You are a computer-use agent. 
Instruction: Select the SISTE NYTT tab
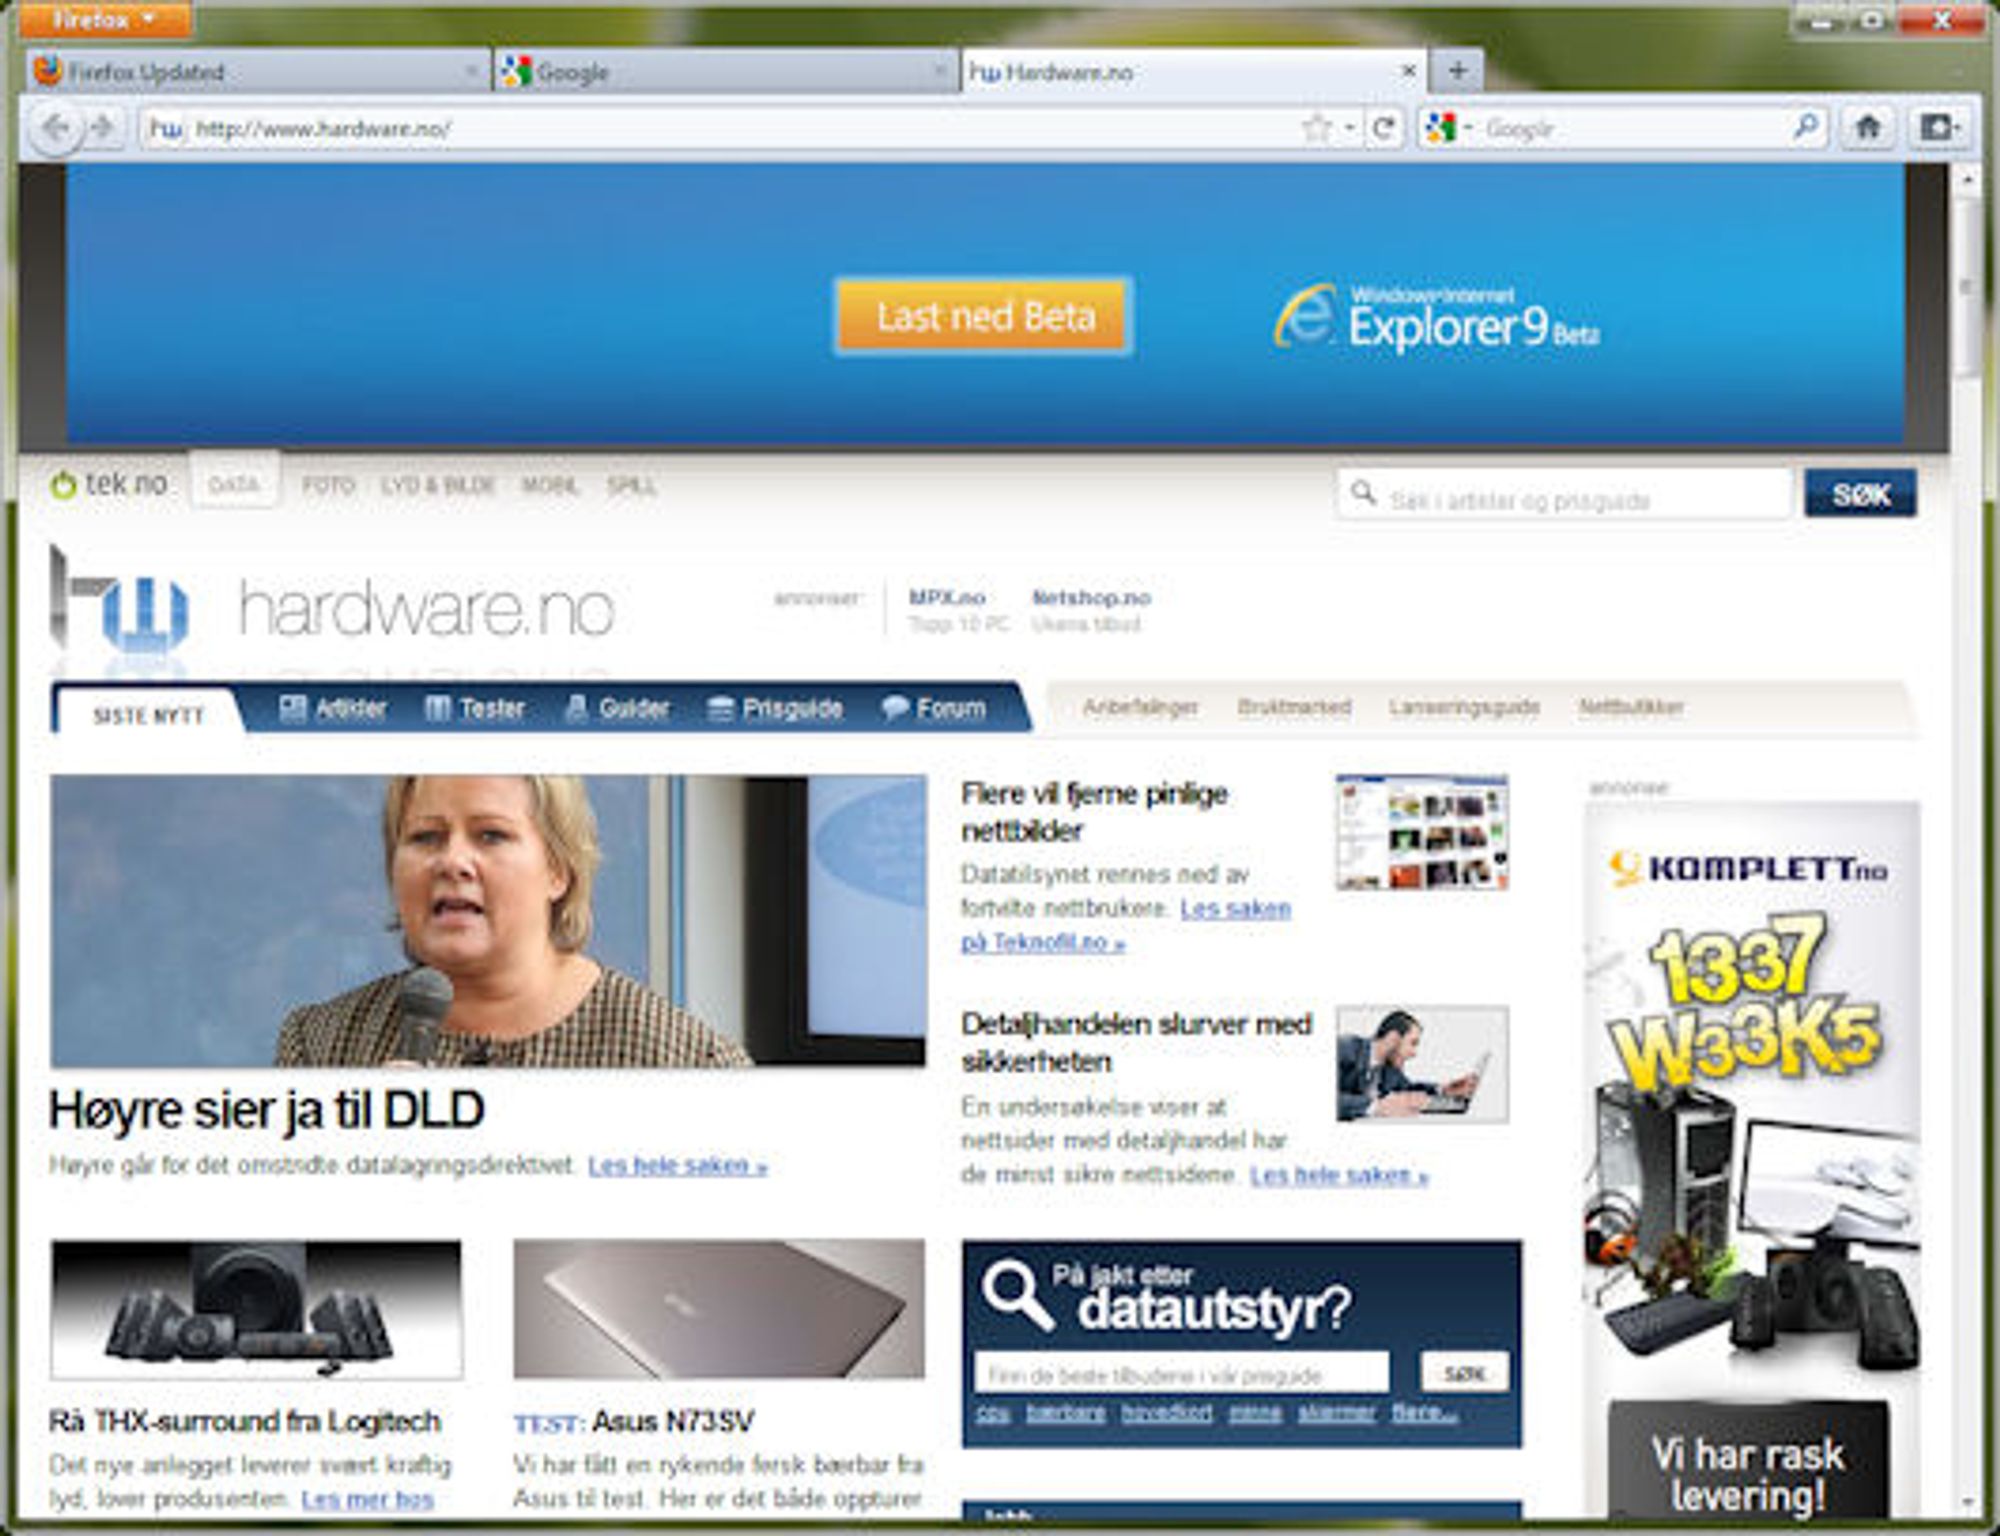coord(148,716)
